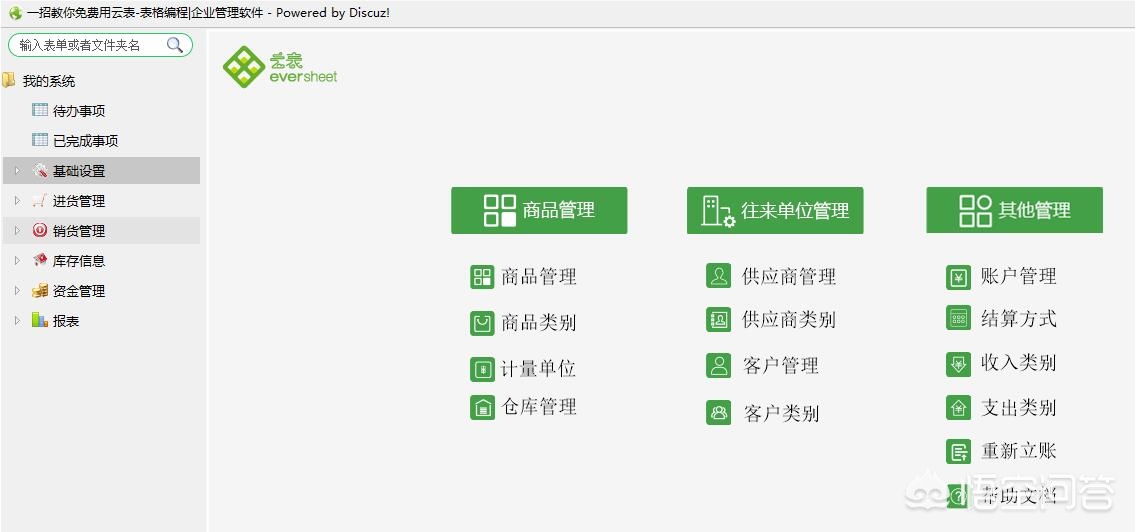Click the 计量单位 green icon
The width and height of the screenshot is (1135, 532).
click(x=482, y=369)
